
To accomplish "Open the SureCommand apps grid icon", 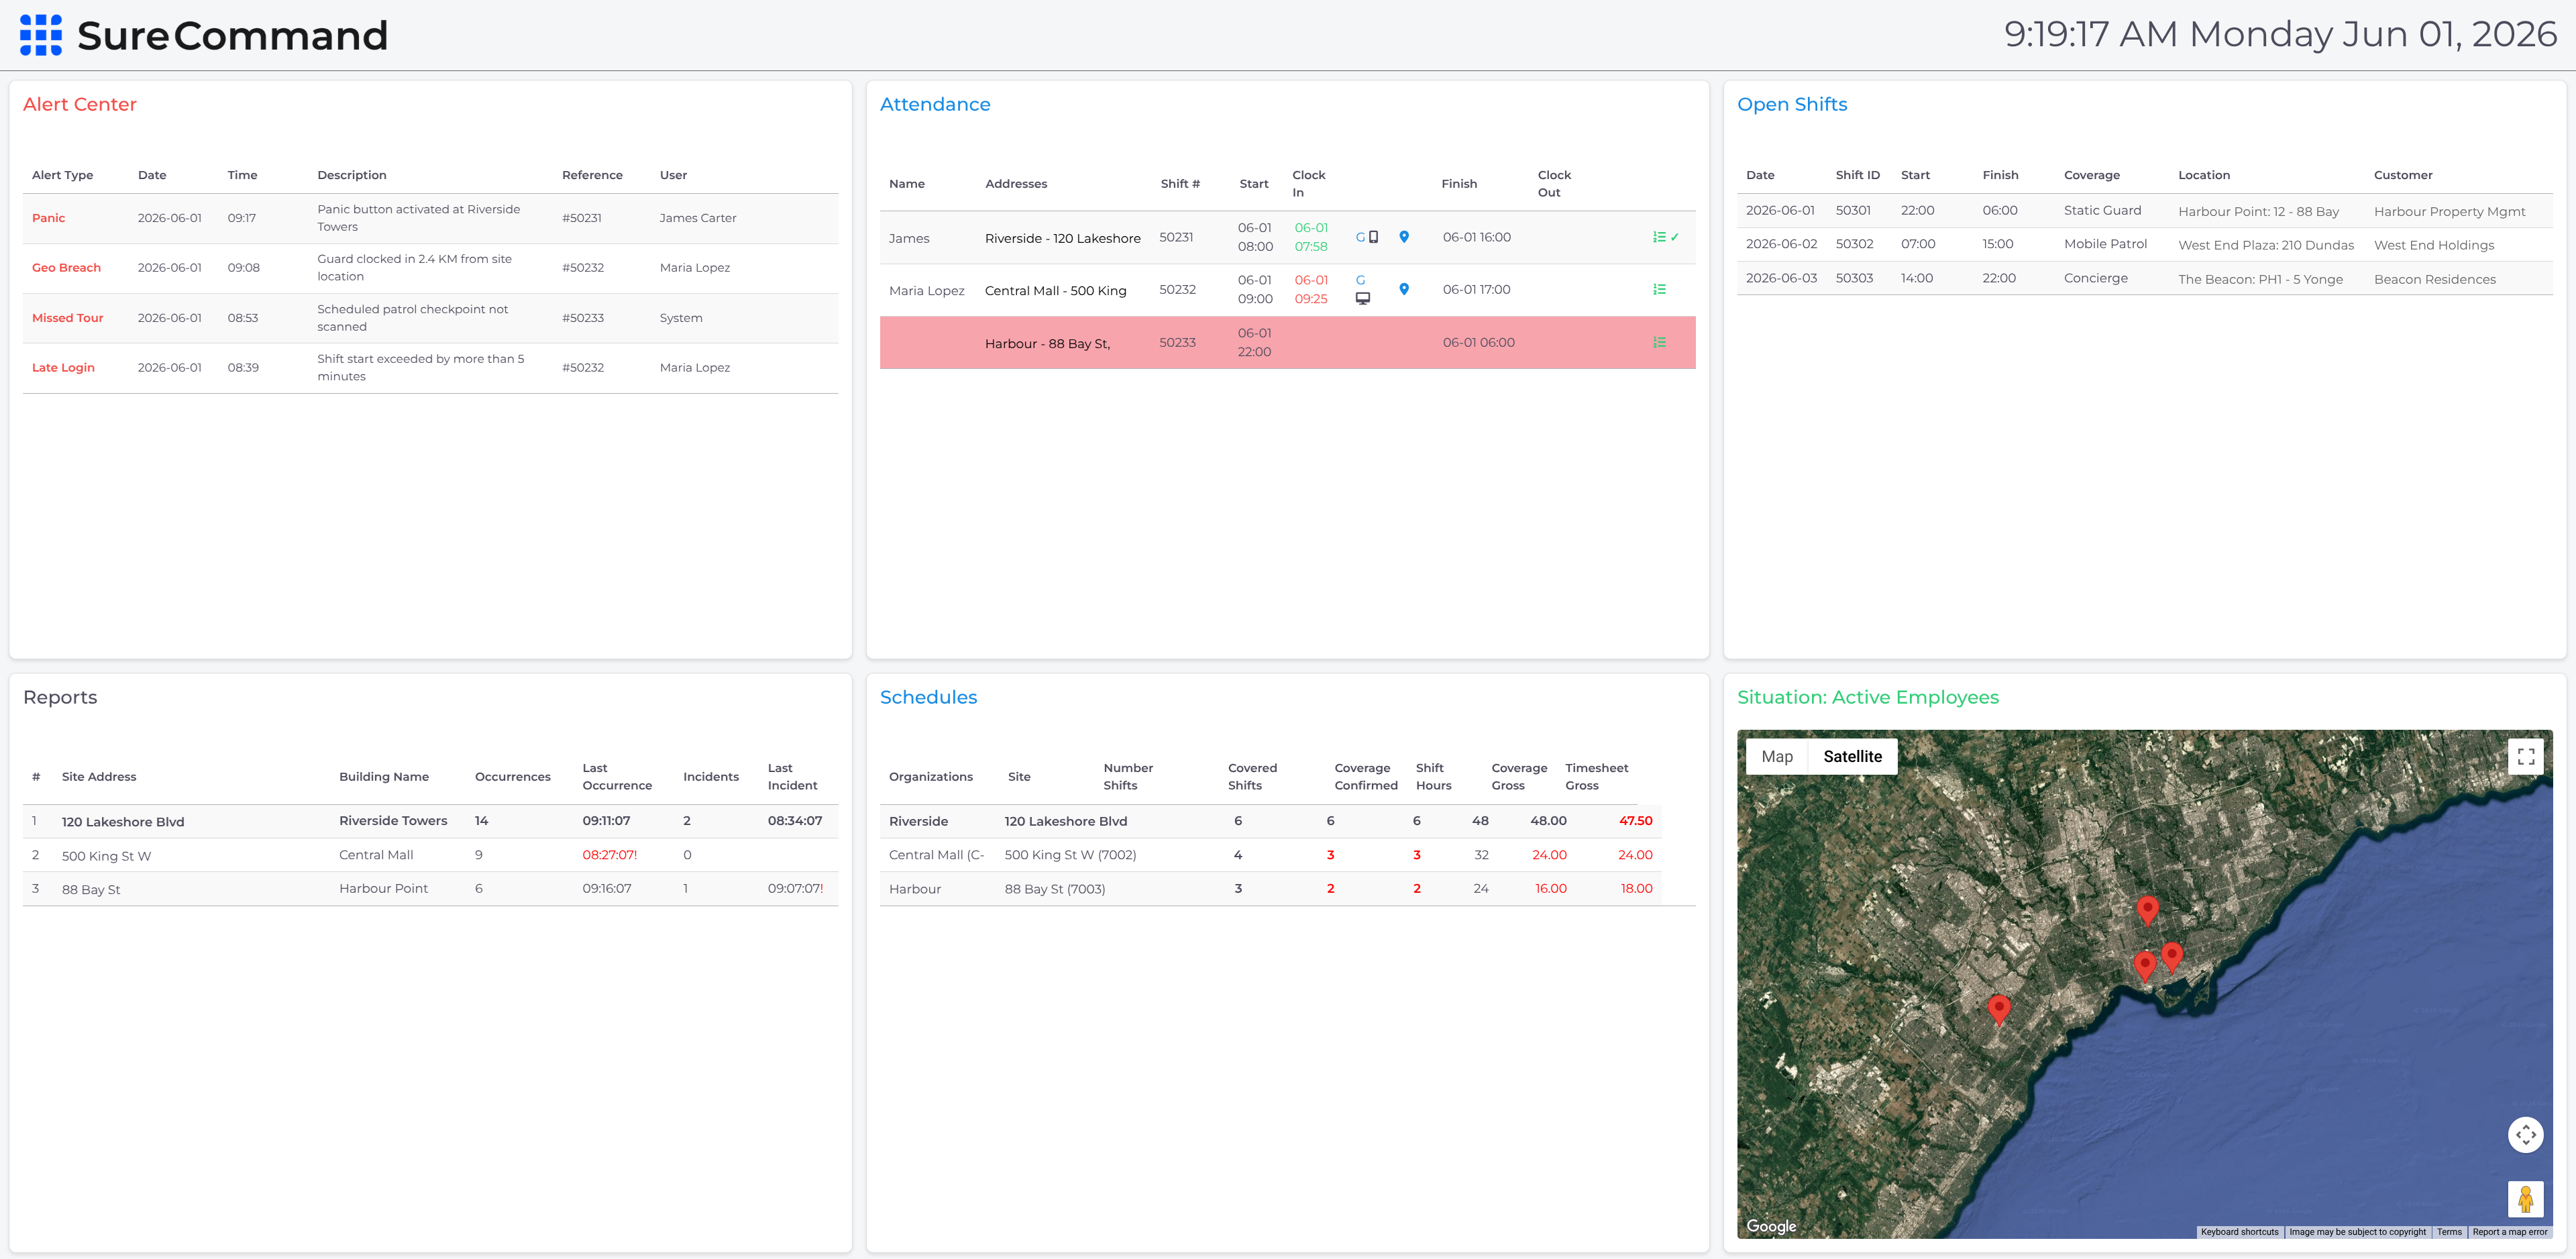I will [x=41, y=35].
